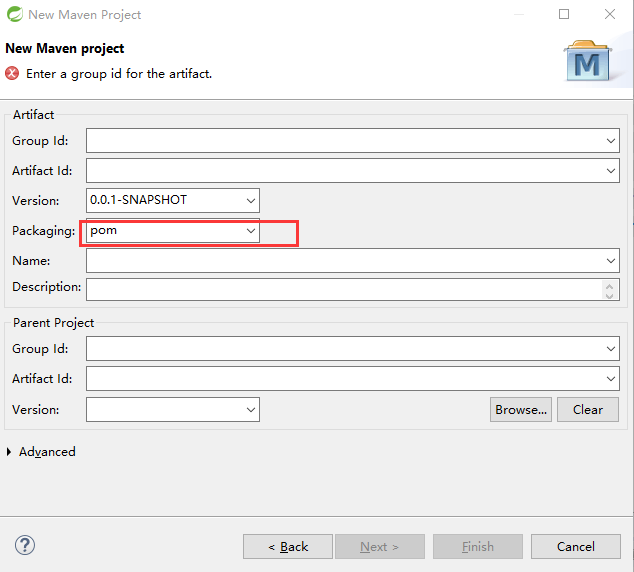Open the artifact Group Id dropdown arrow
This screenshot has width=634, height=572.
tap(611, 141)
